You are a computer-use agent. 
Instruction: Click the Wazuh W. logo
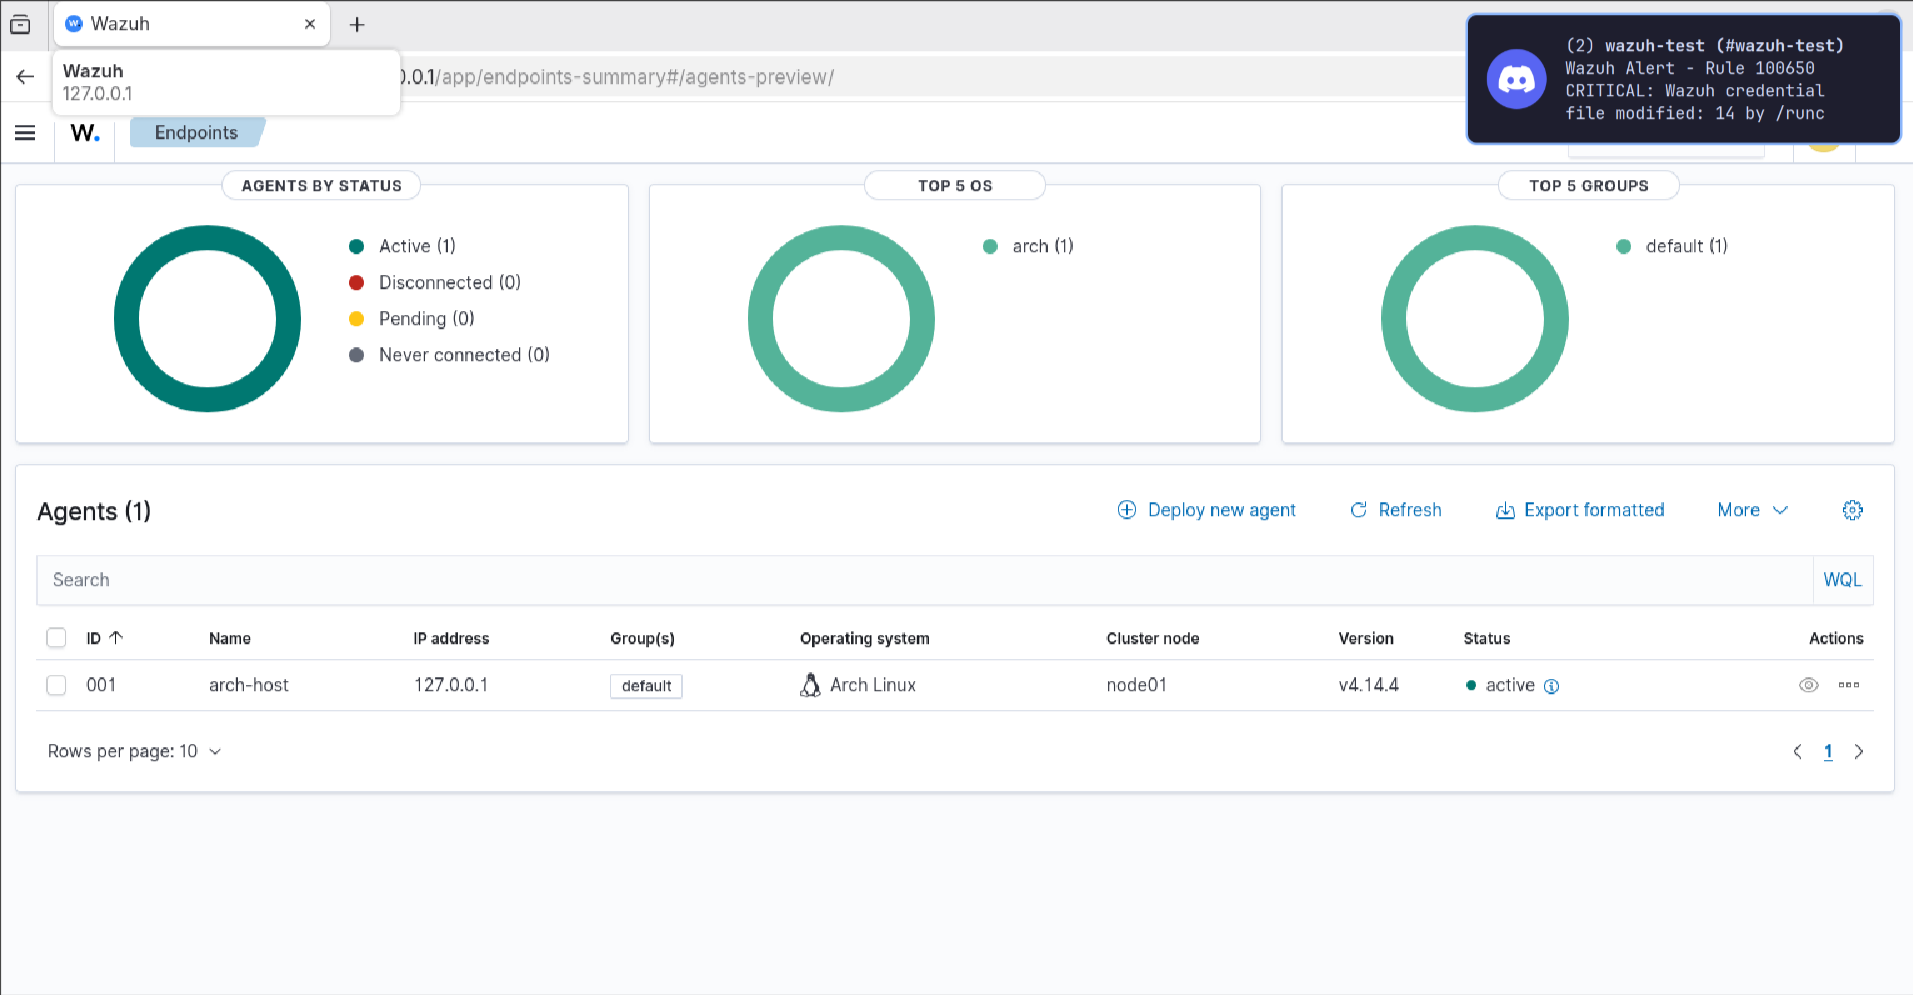(85, 133)
